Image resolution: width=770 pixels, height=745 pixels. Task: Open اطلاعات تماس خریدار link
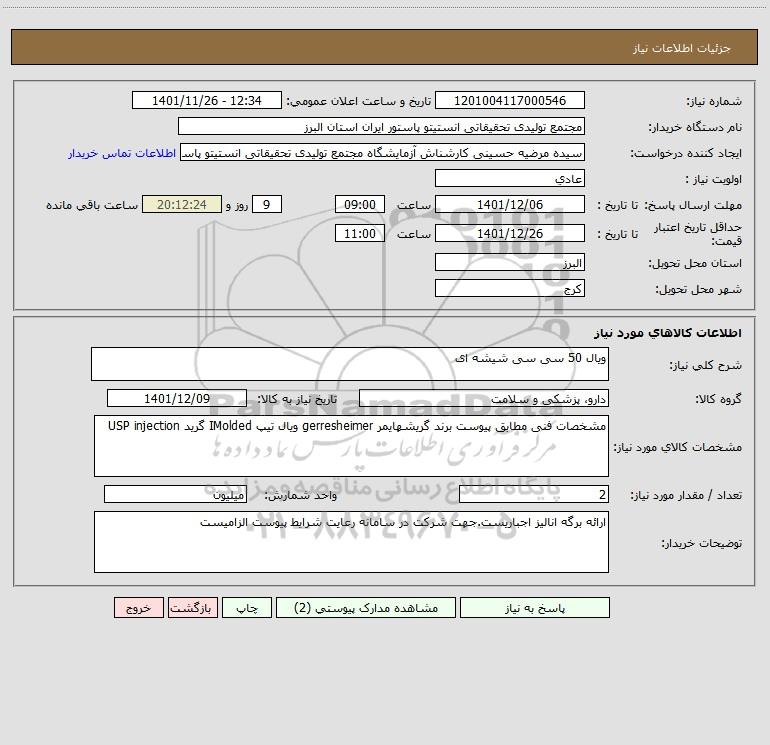[122, 153]
